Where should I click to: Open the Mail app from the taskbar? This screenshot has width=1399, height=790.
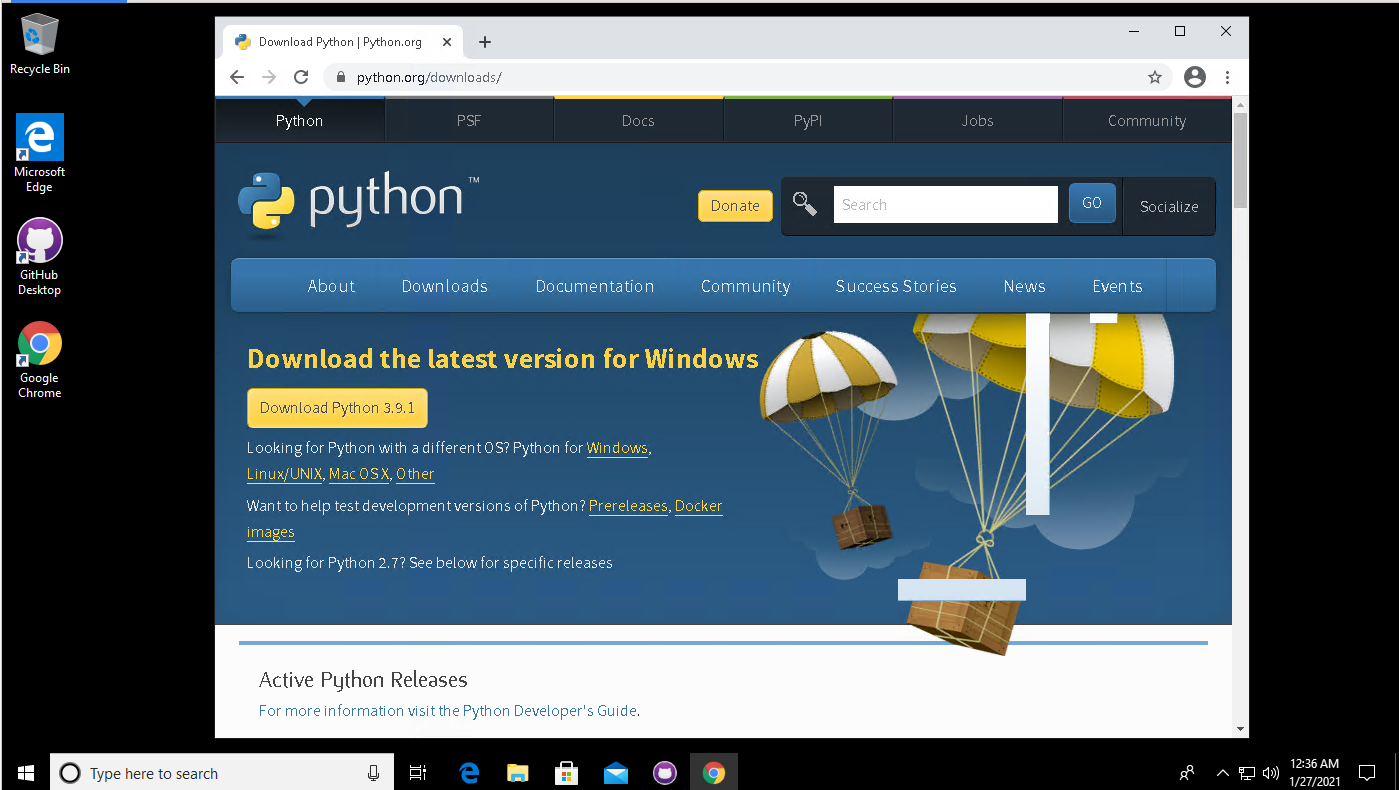pos(615,772)
